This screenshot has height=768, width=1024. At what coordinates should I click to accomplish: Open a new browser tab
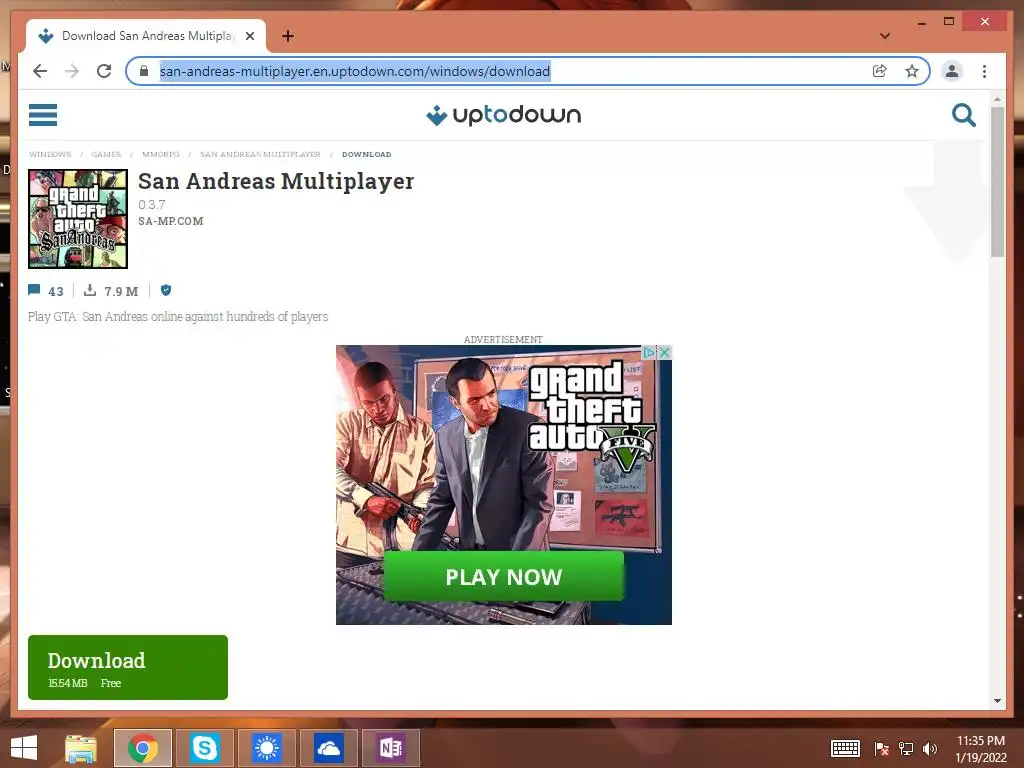(287, 36)
